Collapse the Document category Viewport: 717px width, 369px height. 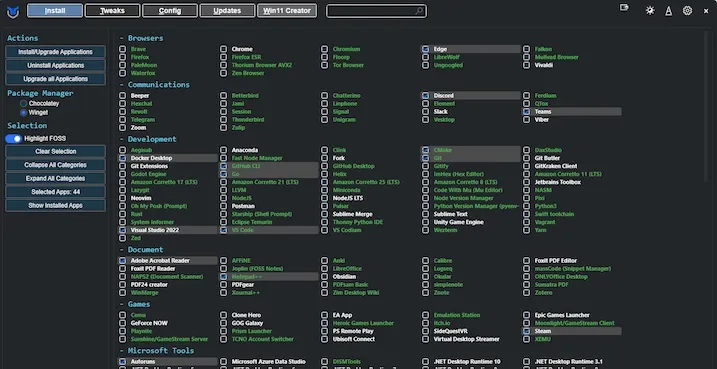pyautogui.click(x=141, y=250)
